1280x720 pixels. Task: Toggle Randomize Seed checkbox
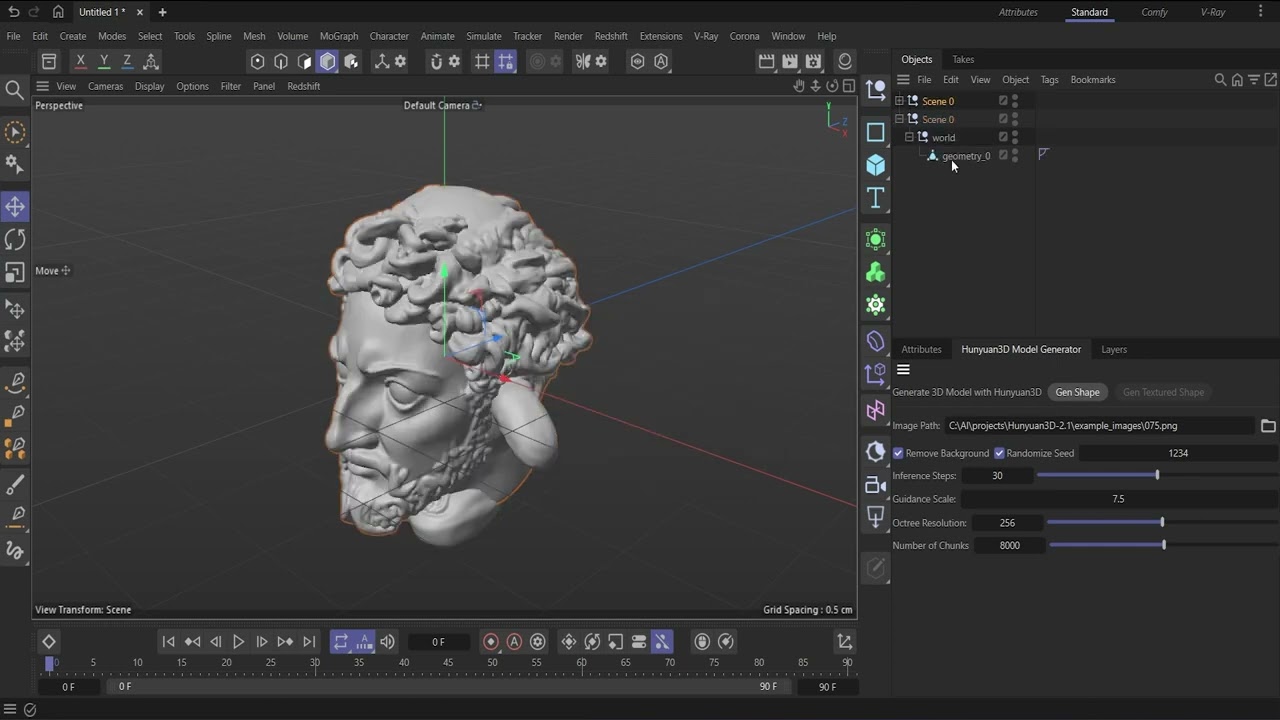[x=999, y=453]
